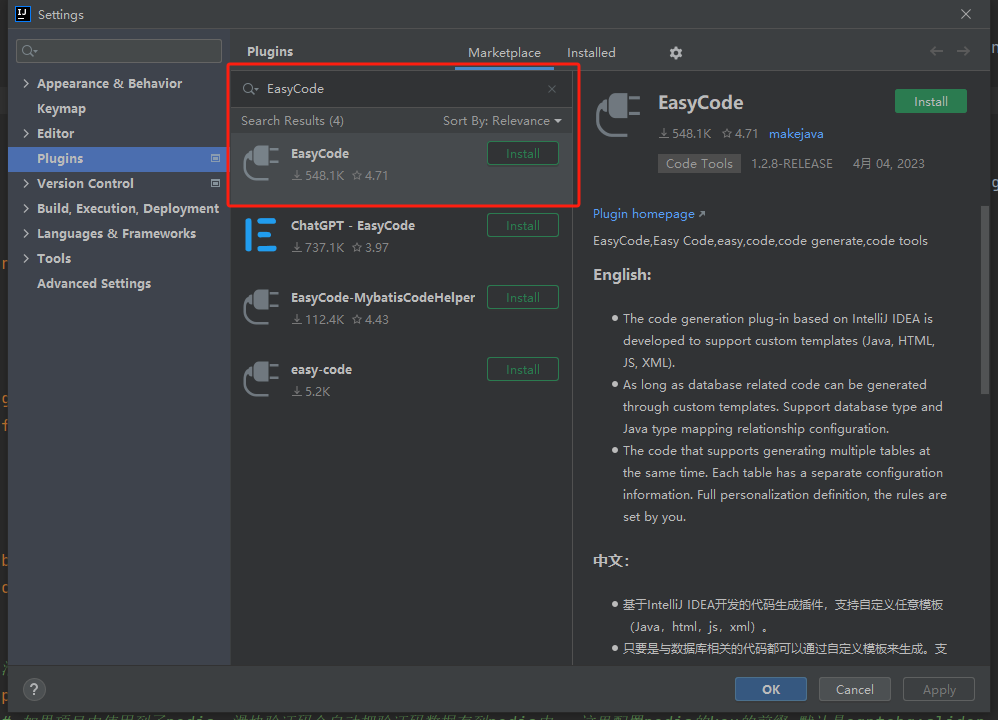The height and width of the screenshot is (720, 998).
Task: Click the plugin search magnifier icon
Action: tap(250, 89)
